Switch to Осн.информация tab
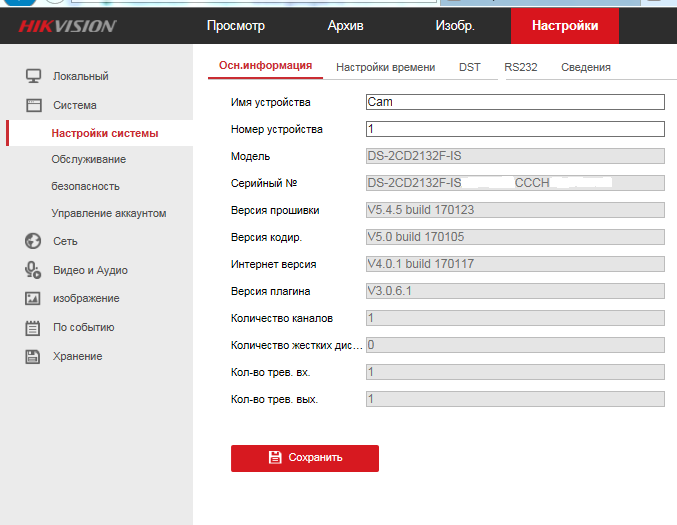Screen dimensions: 677x525 266,66
